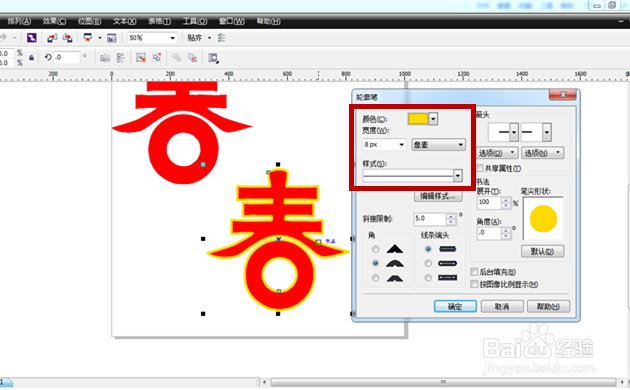Viewport: 630px width, 390px height.
Task: Click the bottom extended line cap shape icon
Action: [448, 278]
